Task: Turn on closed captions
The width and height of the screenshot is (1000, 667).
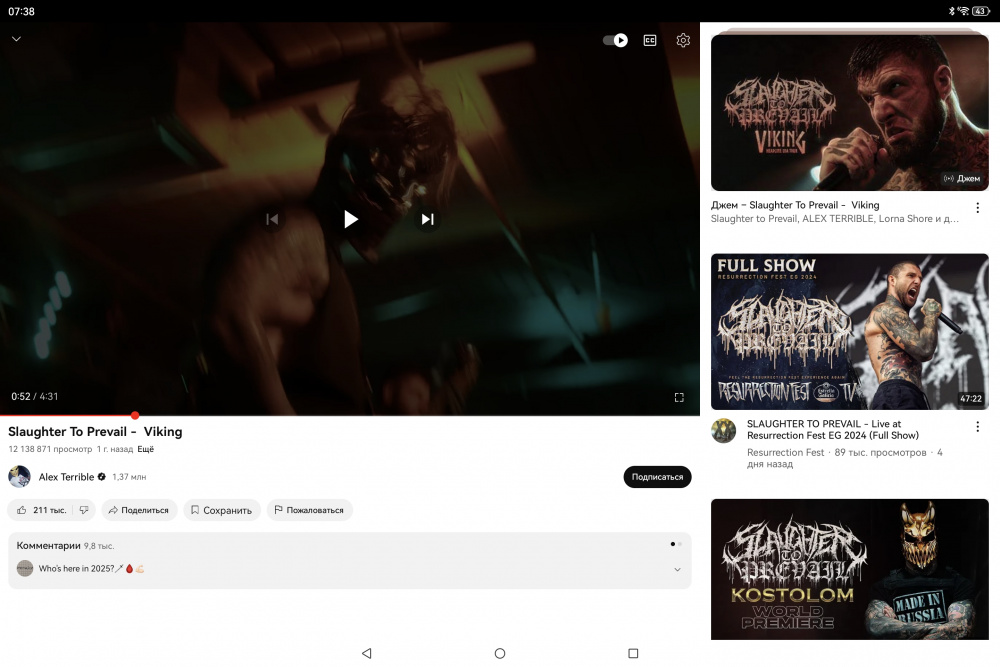Action: [x=650, y=40]
